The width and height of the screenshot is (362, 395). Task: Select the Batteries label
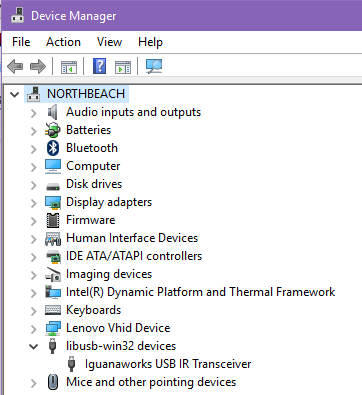pyautogui.click(x=89, y=130)
